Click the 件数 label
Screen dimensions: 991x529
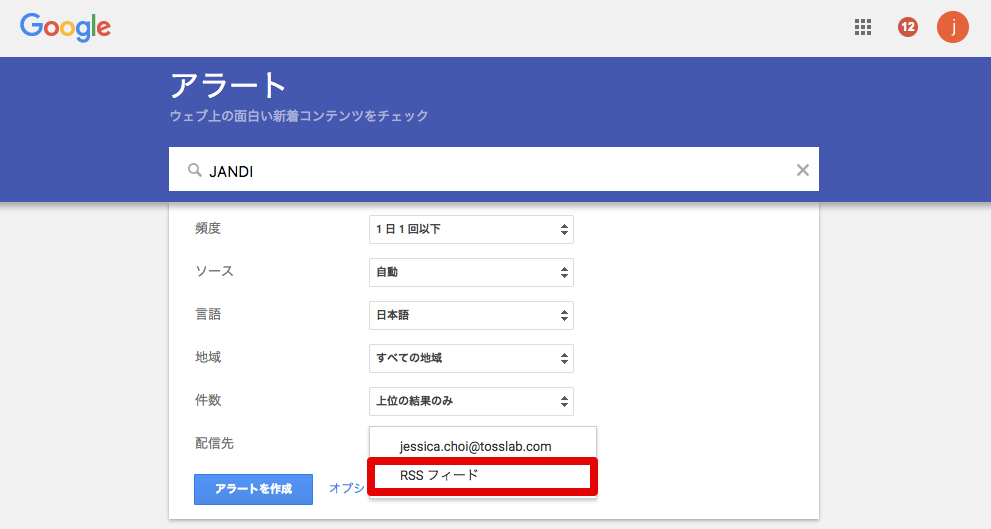point(208,400)
